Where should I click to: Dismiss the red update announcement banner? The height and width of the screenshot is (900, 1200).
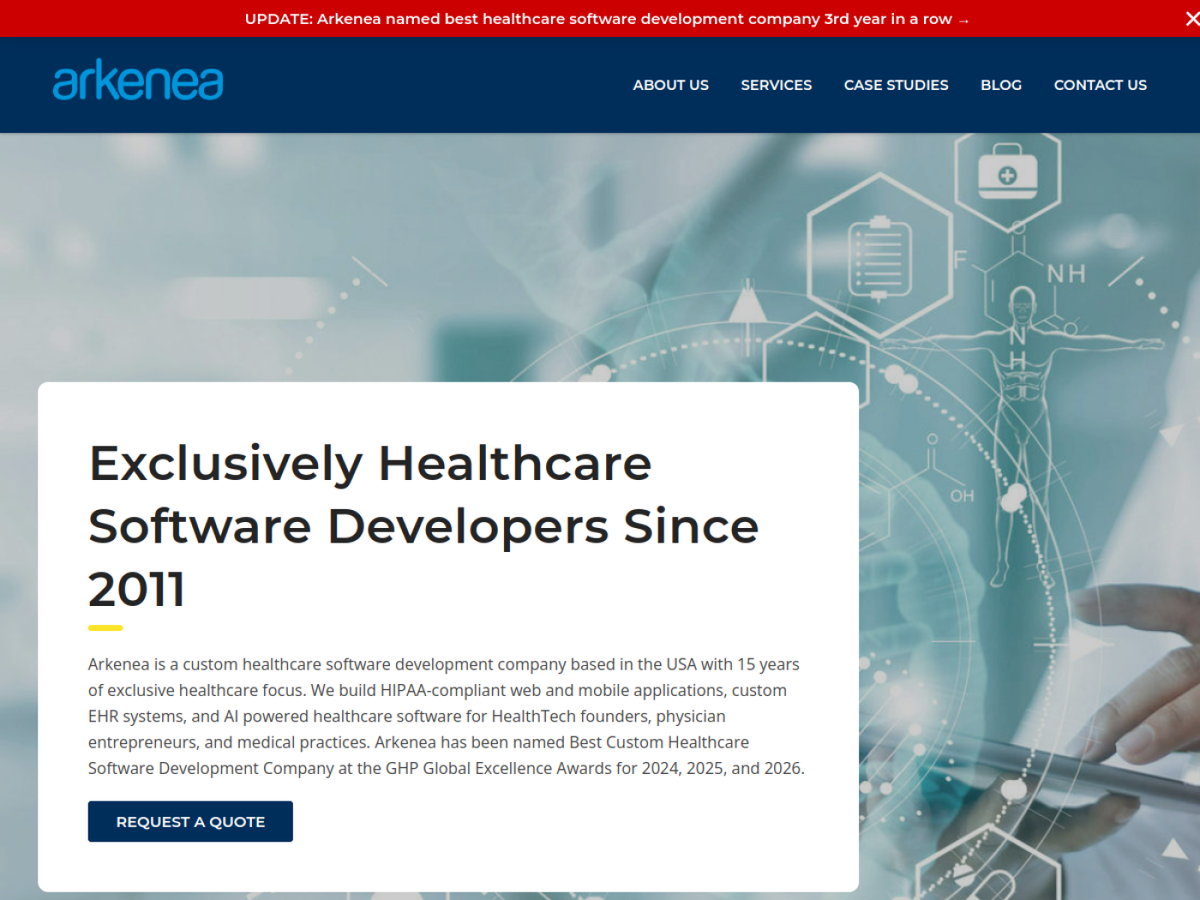click(x=1191, y=19)
